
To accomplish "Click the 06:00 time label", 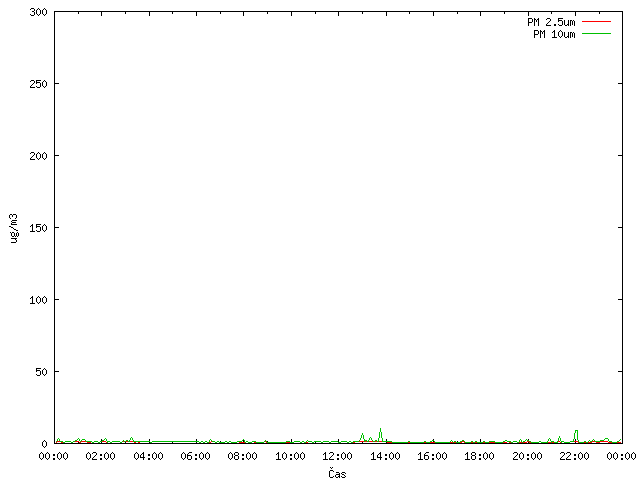I will 196,456.
